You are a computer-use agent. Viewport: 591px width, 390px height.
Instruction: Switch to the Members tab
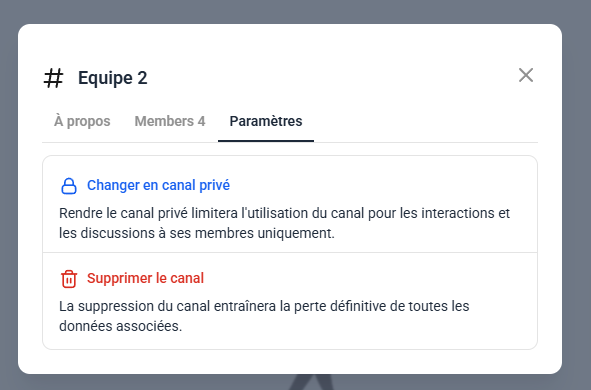[x=170, y=121]
